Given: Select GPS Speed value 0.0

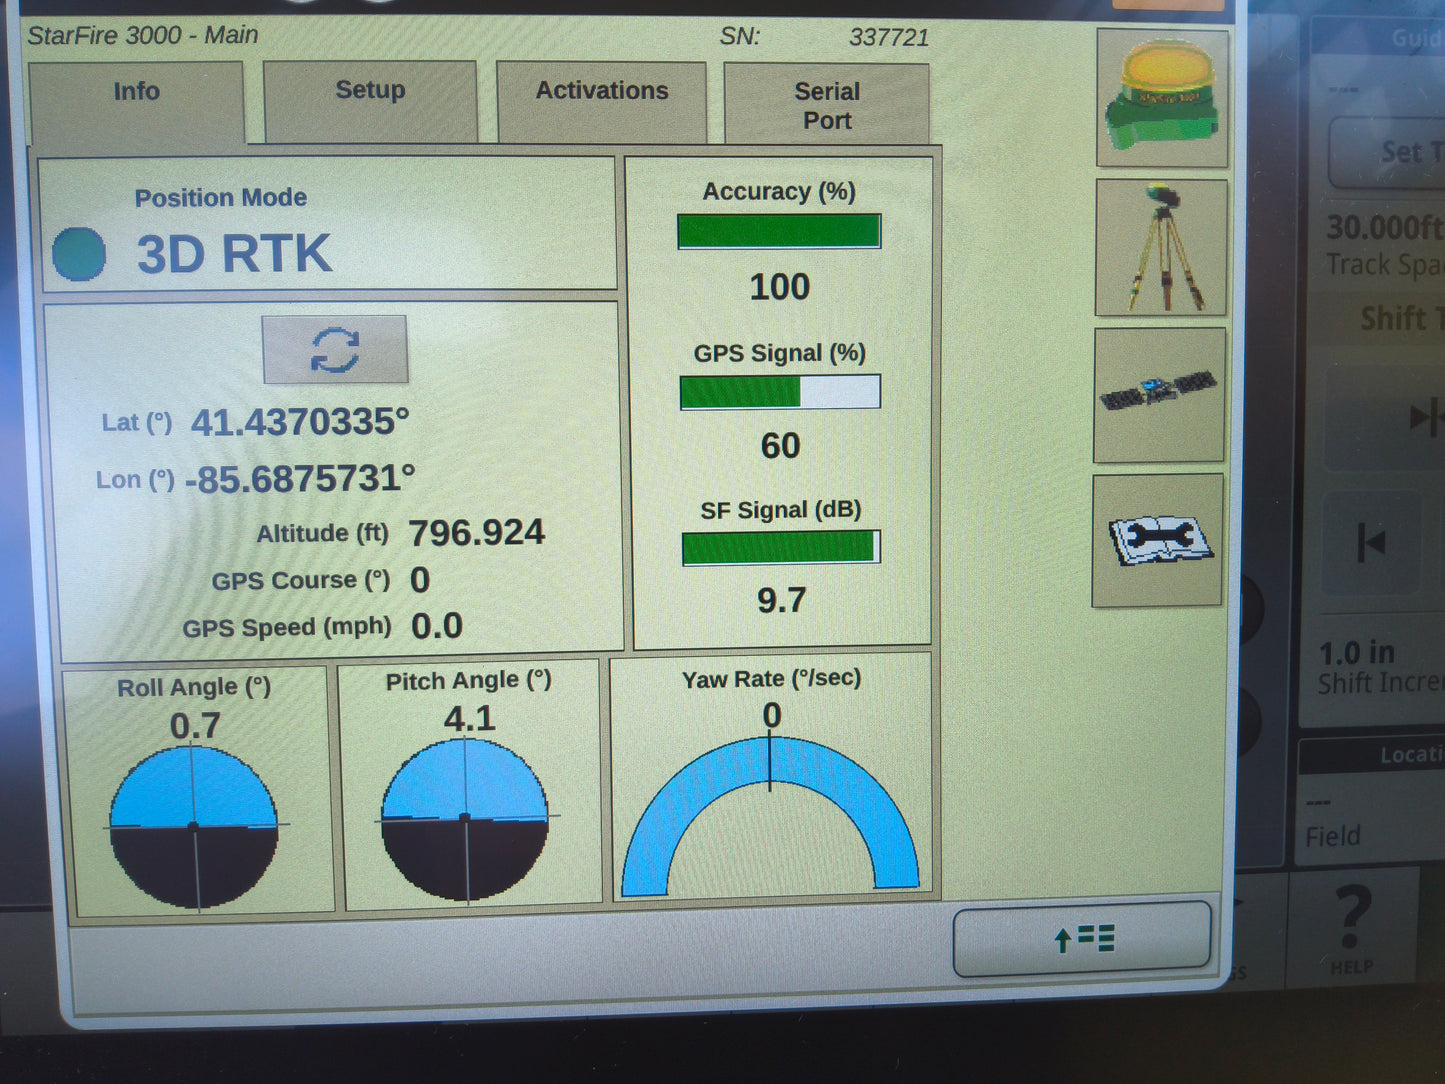Looking at the screenshot, I should [x=437, y=626].
